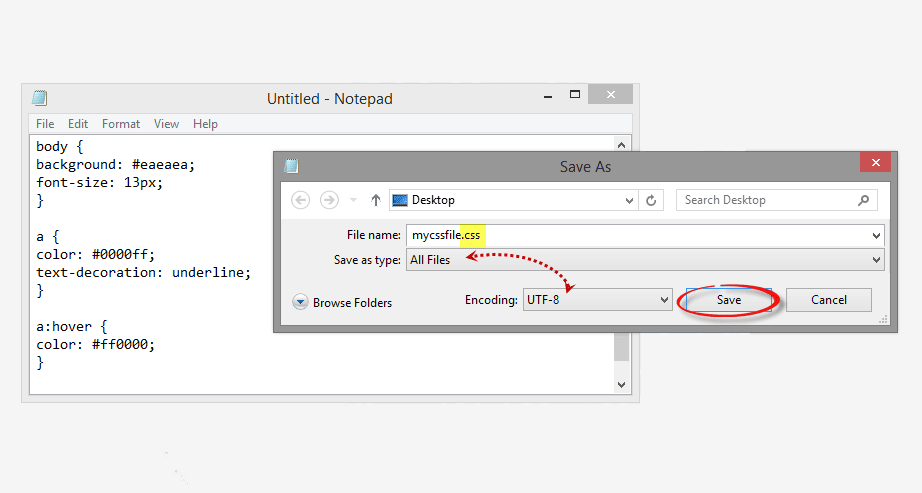Expand Browse Folders with round arrow button
The image size is (922, 493).
[300, 302]
